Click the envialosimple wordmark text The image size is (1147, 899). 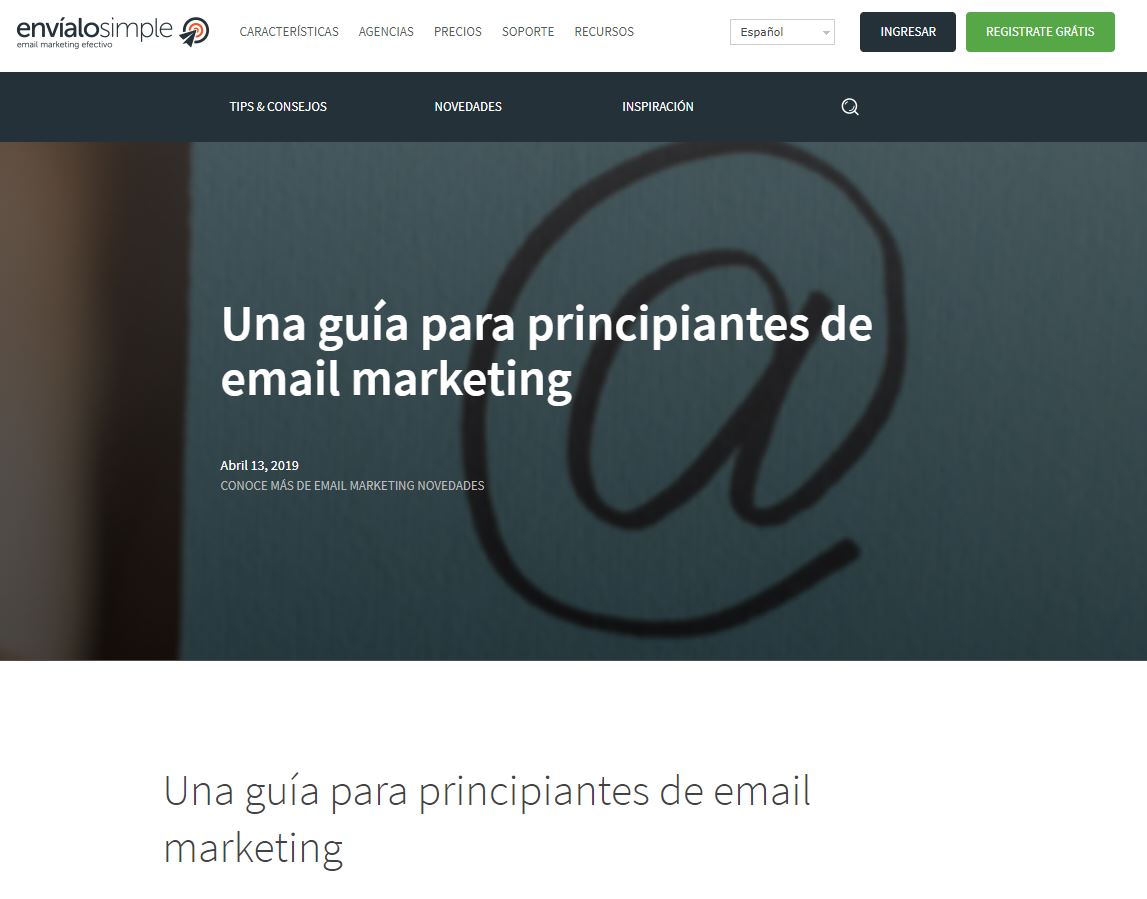pyautogui.click(x=94, y=29)
